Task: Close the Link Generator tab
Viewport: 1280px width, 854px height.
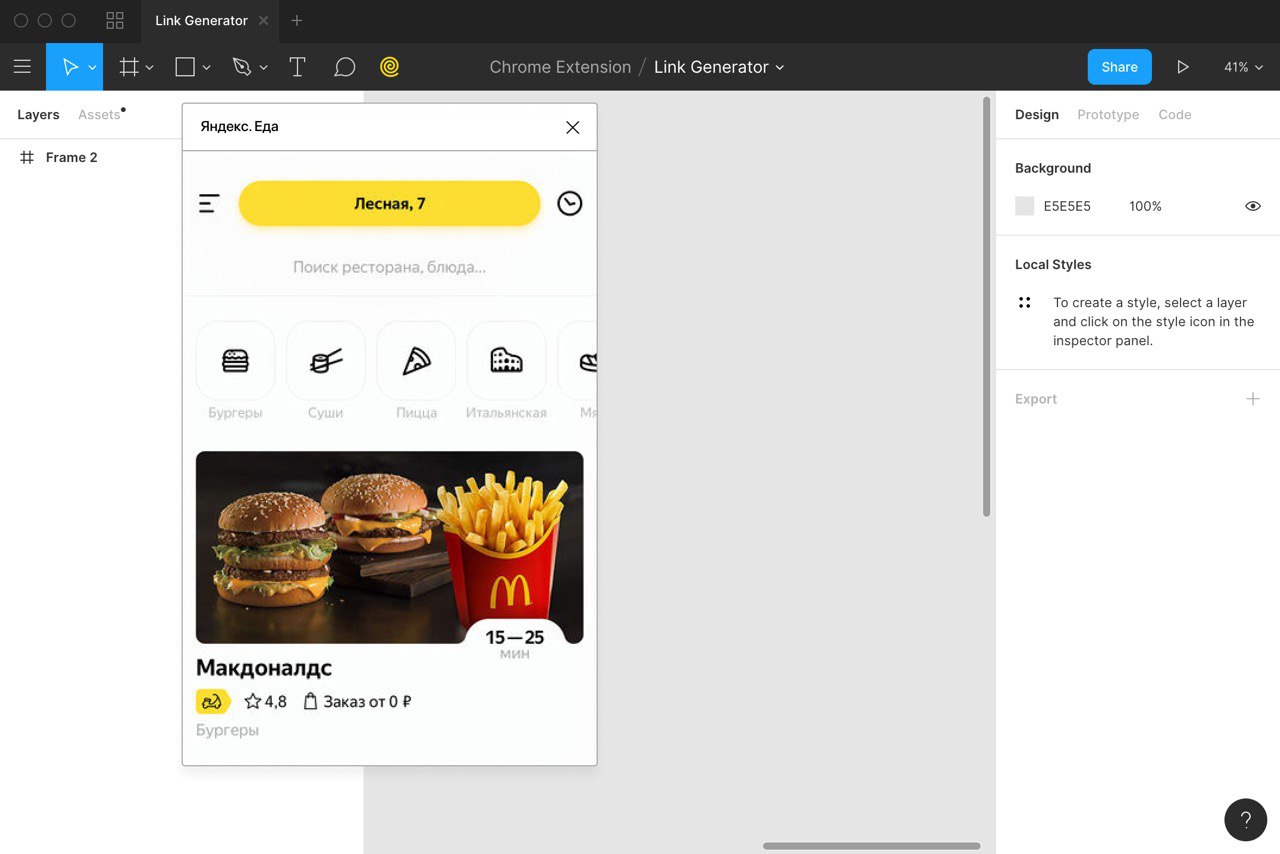Action: pyautogui.click(x=263, y=20)
